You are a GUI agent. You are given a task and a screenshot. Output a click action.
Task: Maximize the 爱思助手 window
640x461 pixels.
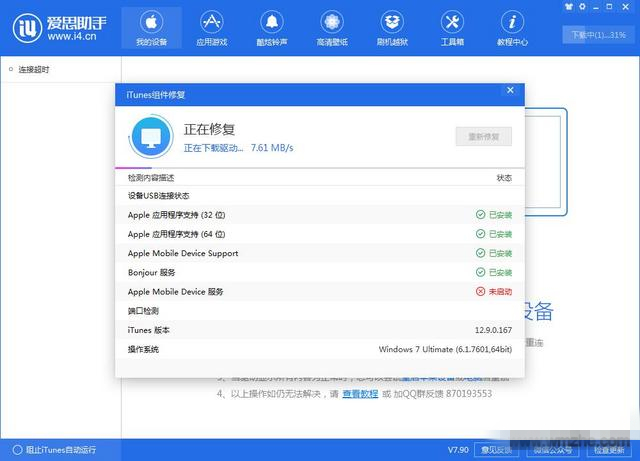point(609,7)
